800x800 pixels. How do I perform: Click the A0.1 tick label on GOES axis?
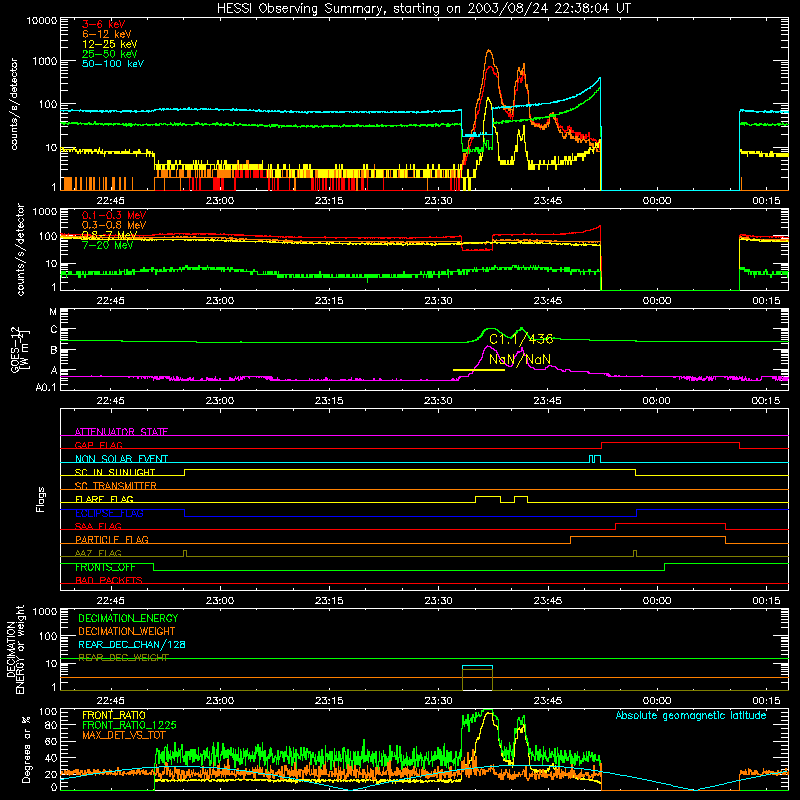tap(46, 387)
